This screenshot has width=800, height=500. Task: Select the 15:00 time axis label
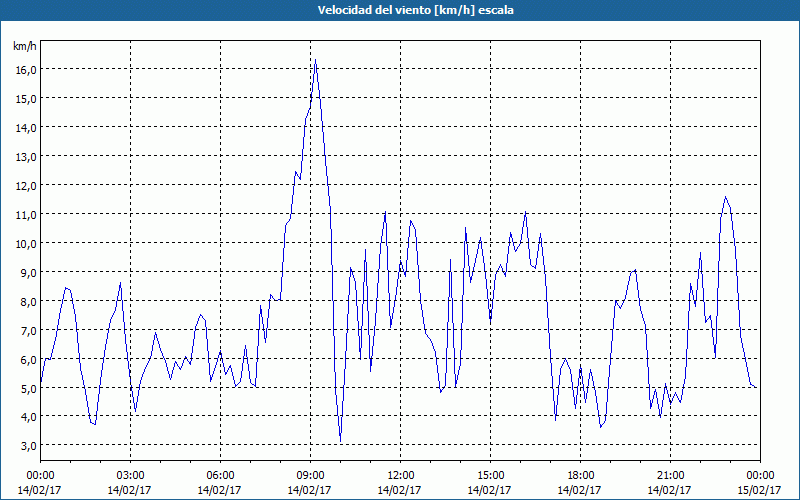point(490,476)
